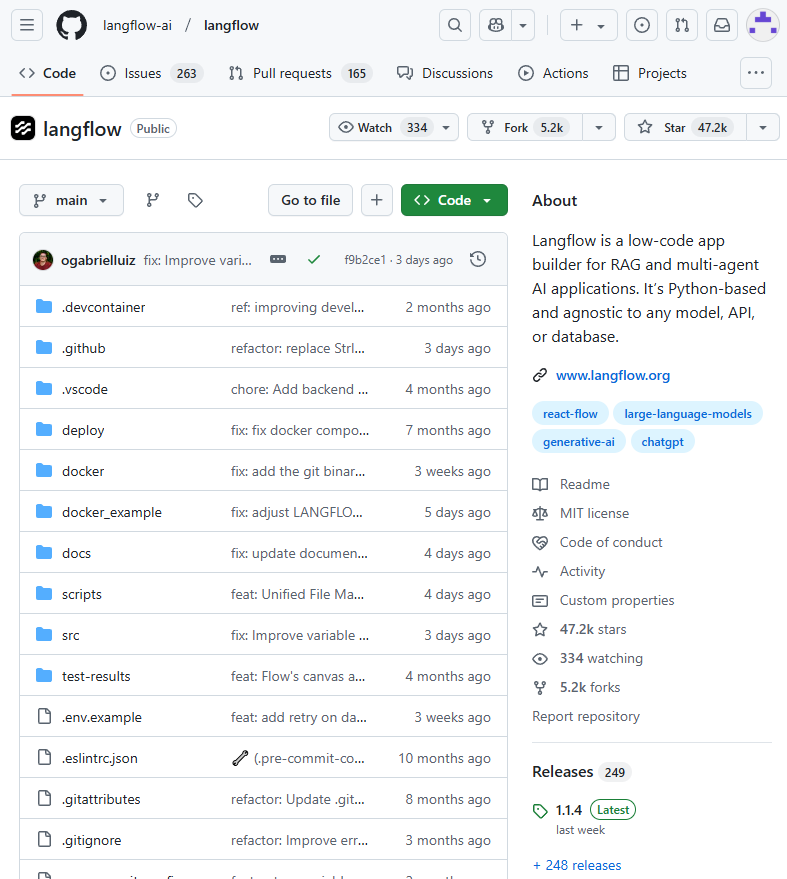Image resolution: width=787 pixels, height=879 pixels.
Task: Select the chatgpt topic tag
Action: click(x=663, y=442)
